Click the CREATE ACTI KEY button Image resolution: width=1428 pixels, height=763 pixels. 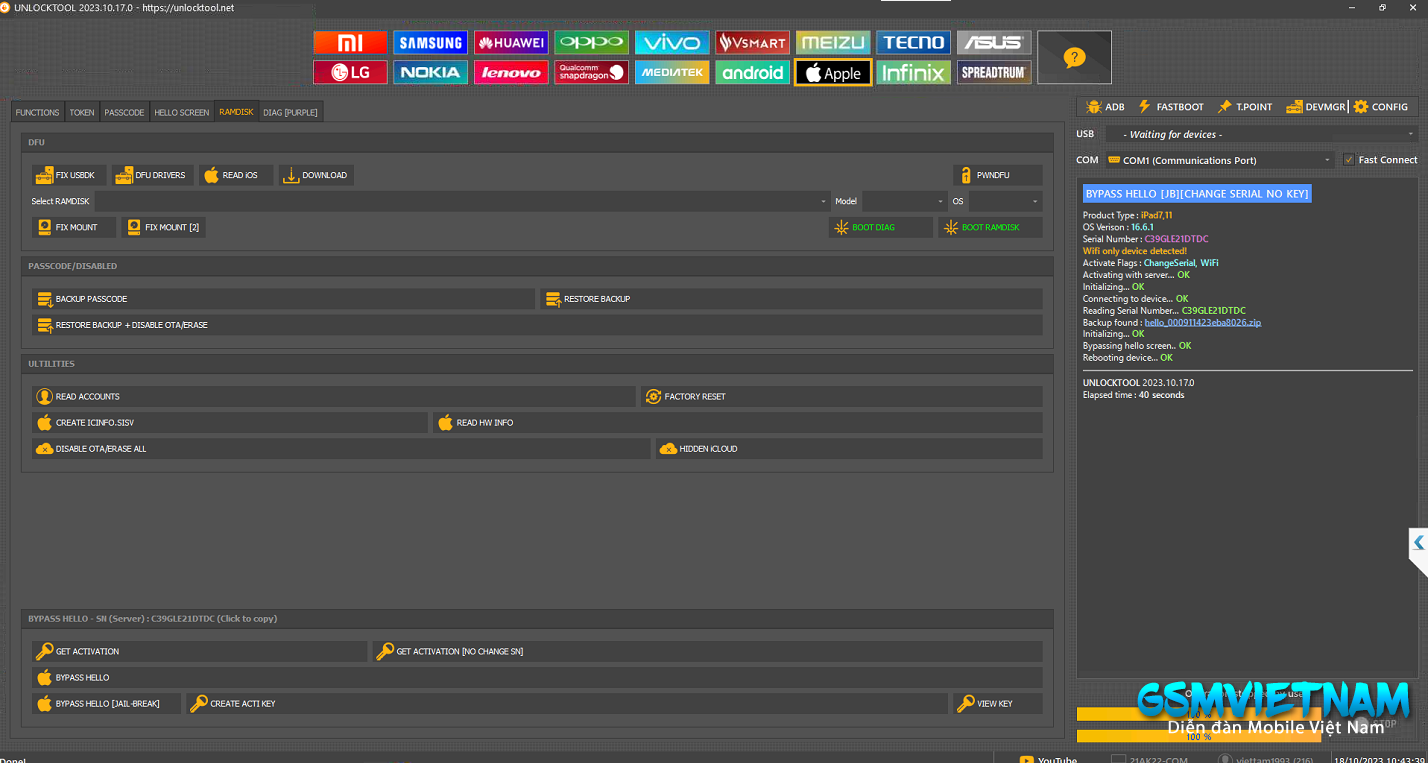click(x=567, y=704)
